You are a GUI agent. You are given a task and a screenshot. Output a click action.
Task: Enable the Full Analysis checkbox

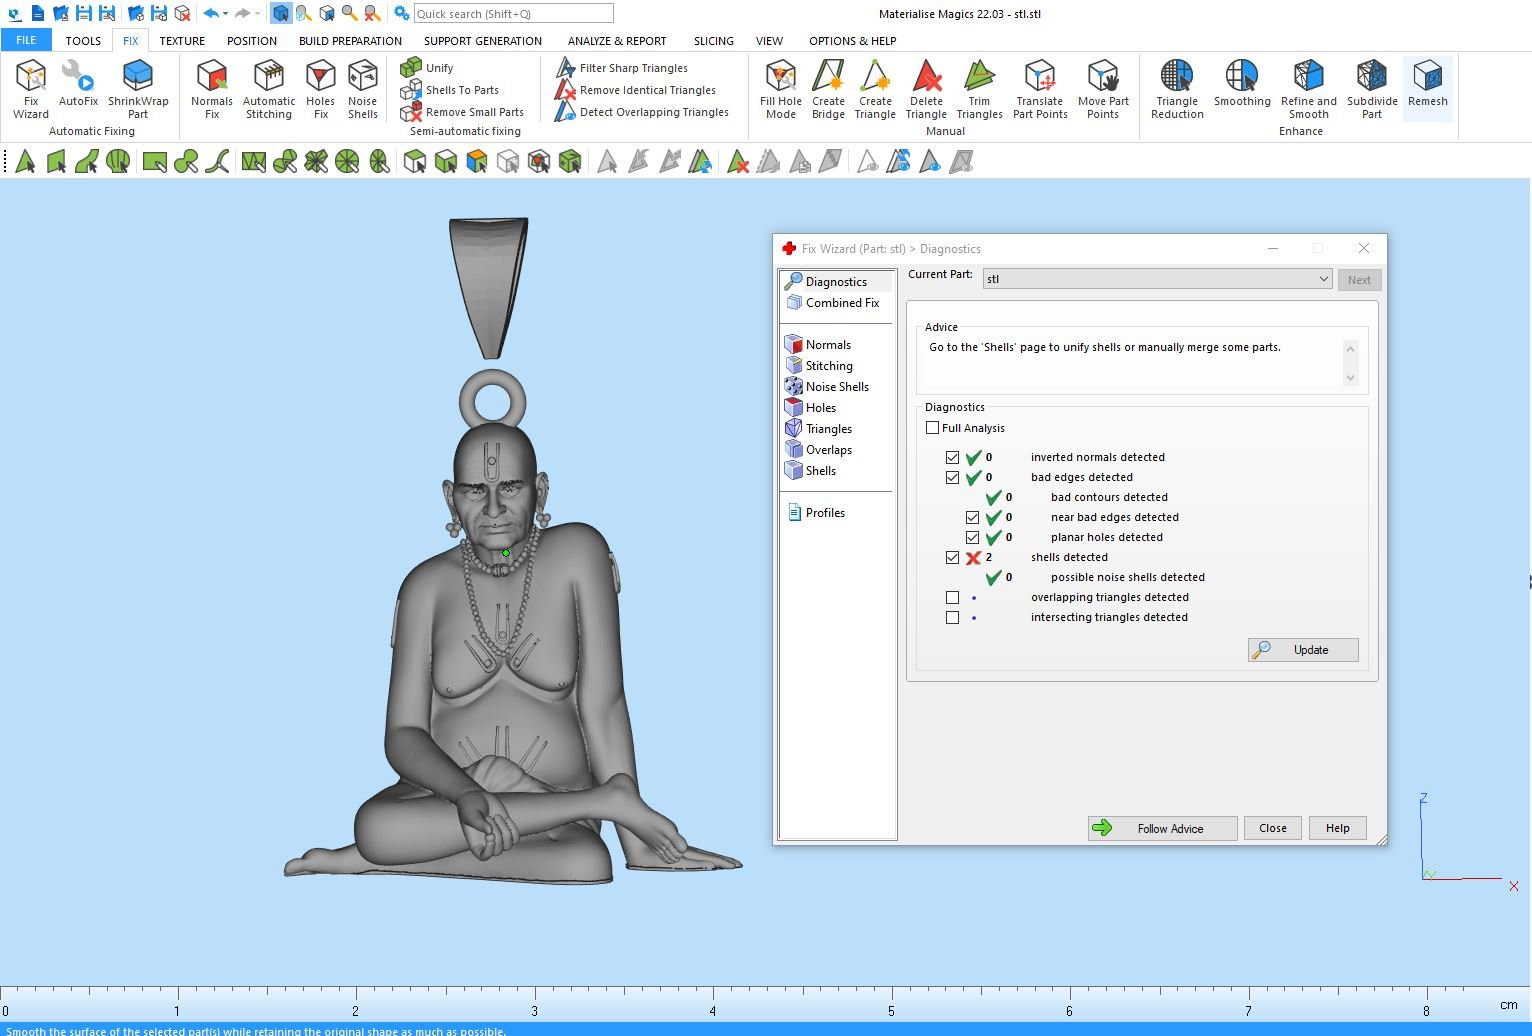[x=933, y=428]
